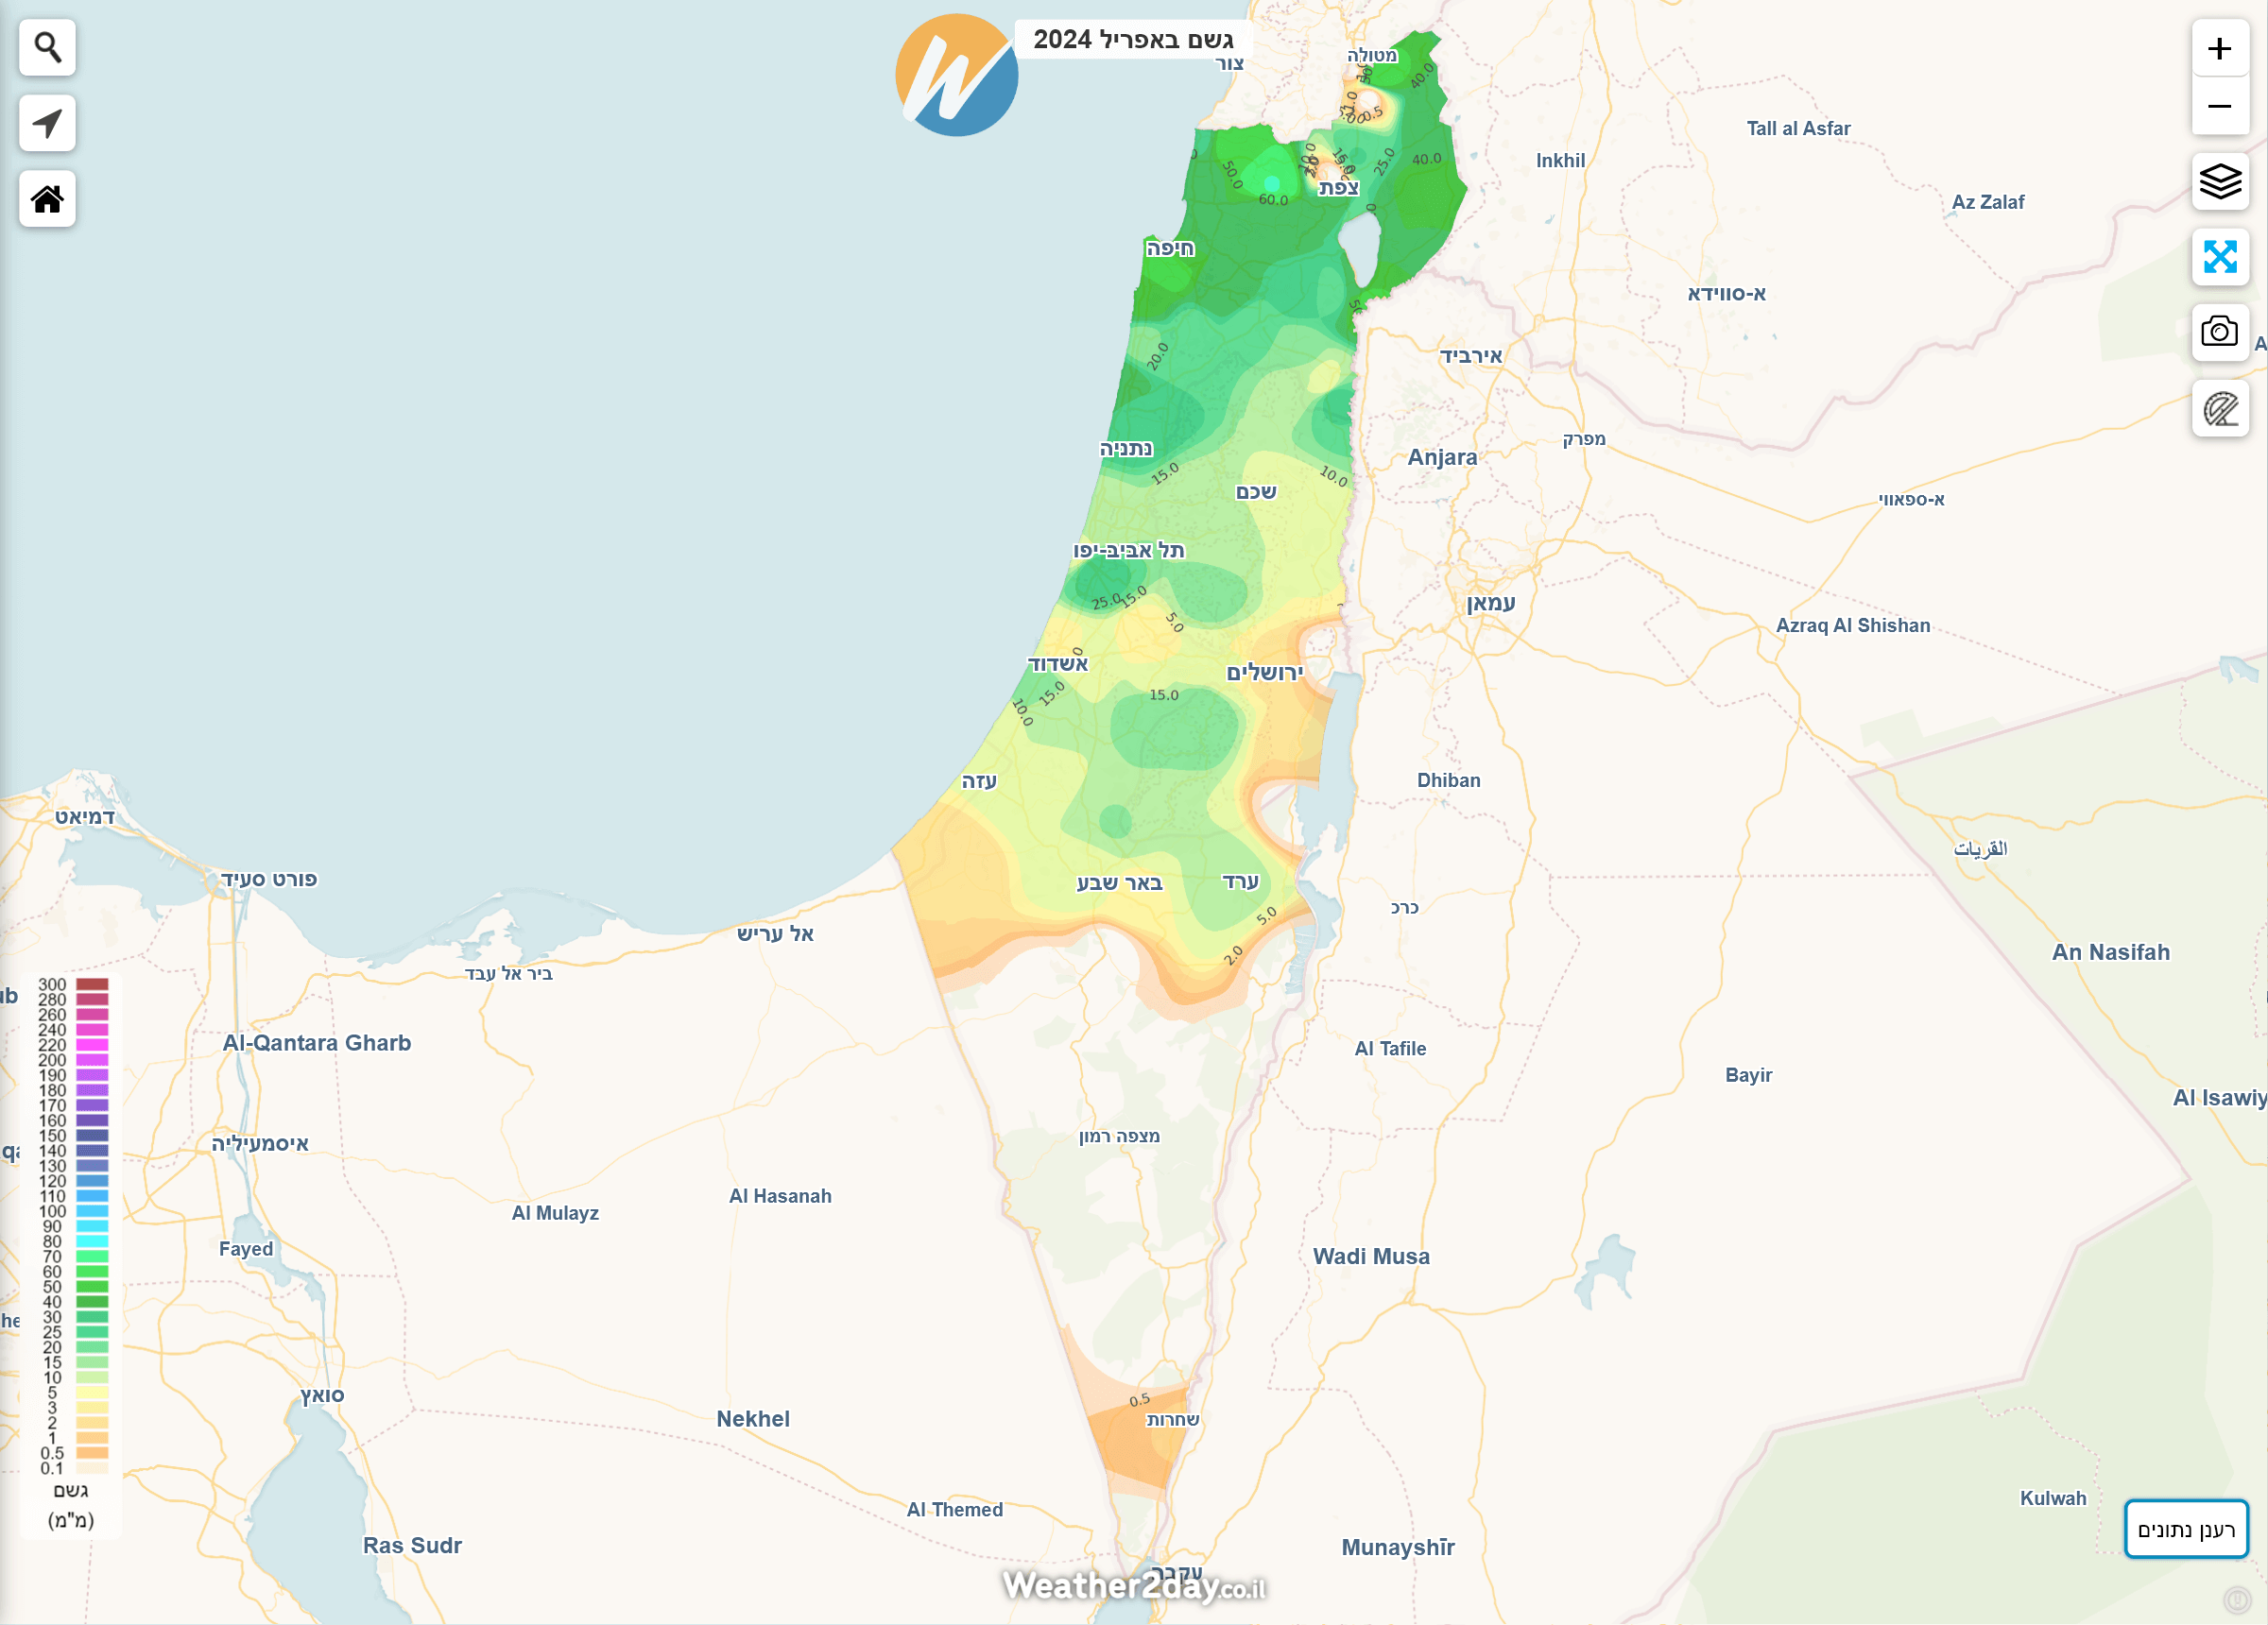
Task: Click the Al Hasanah label
Action: click(x=780, y=1196)
